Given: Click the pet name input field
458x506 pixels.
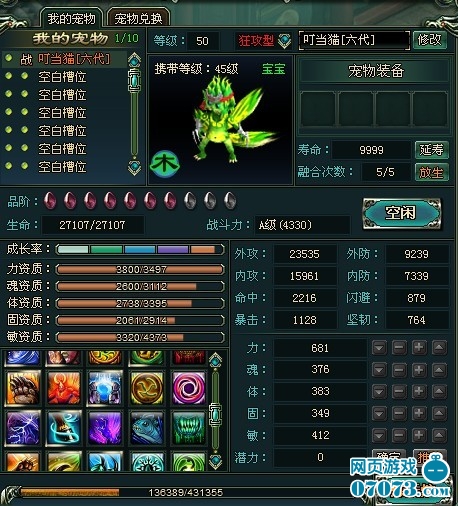Looking at the screenshot, I should pos(354,40).
